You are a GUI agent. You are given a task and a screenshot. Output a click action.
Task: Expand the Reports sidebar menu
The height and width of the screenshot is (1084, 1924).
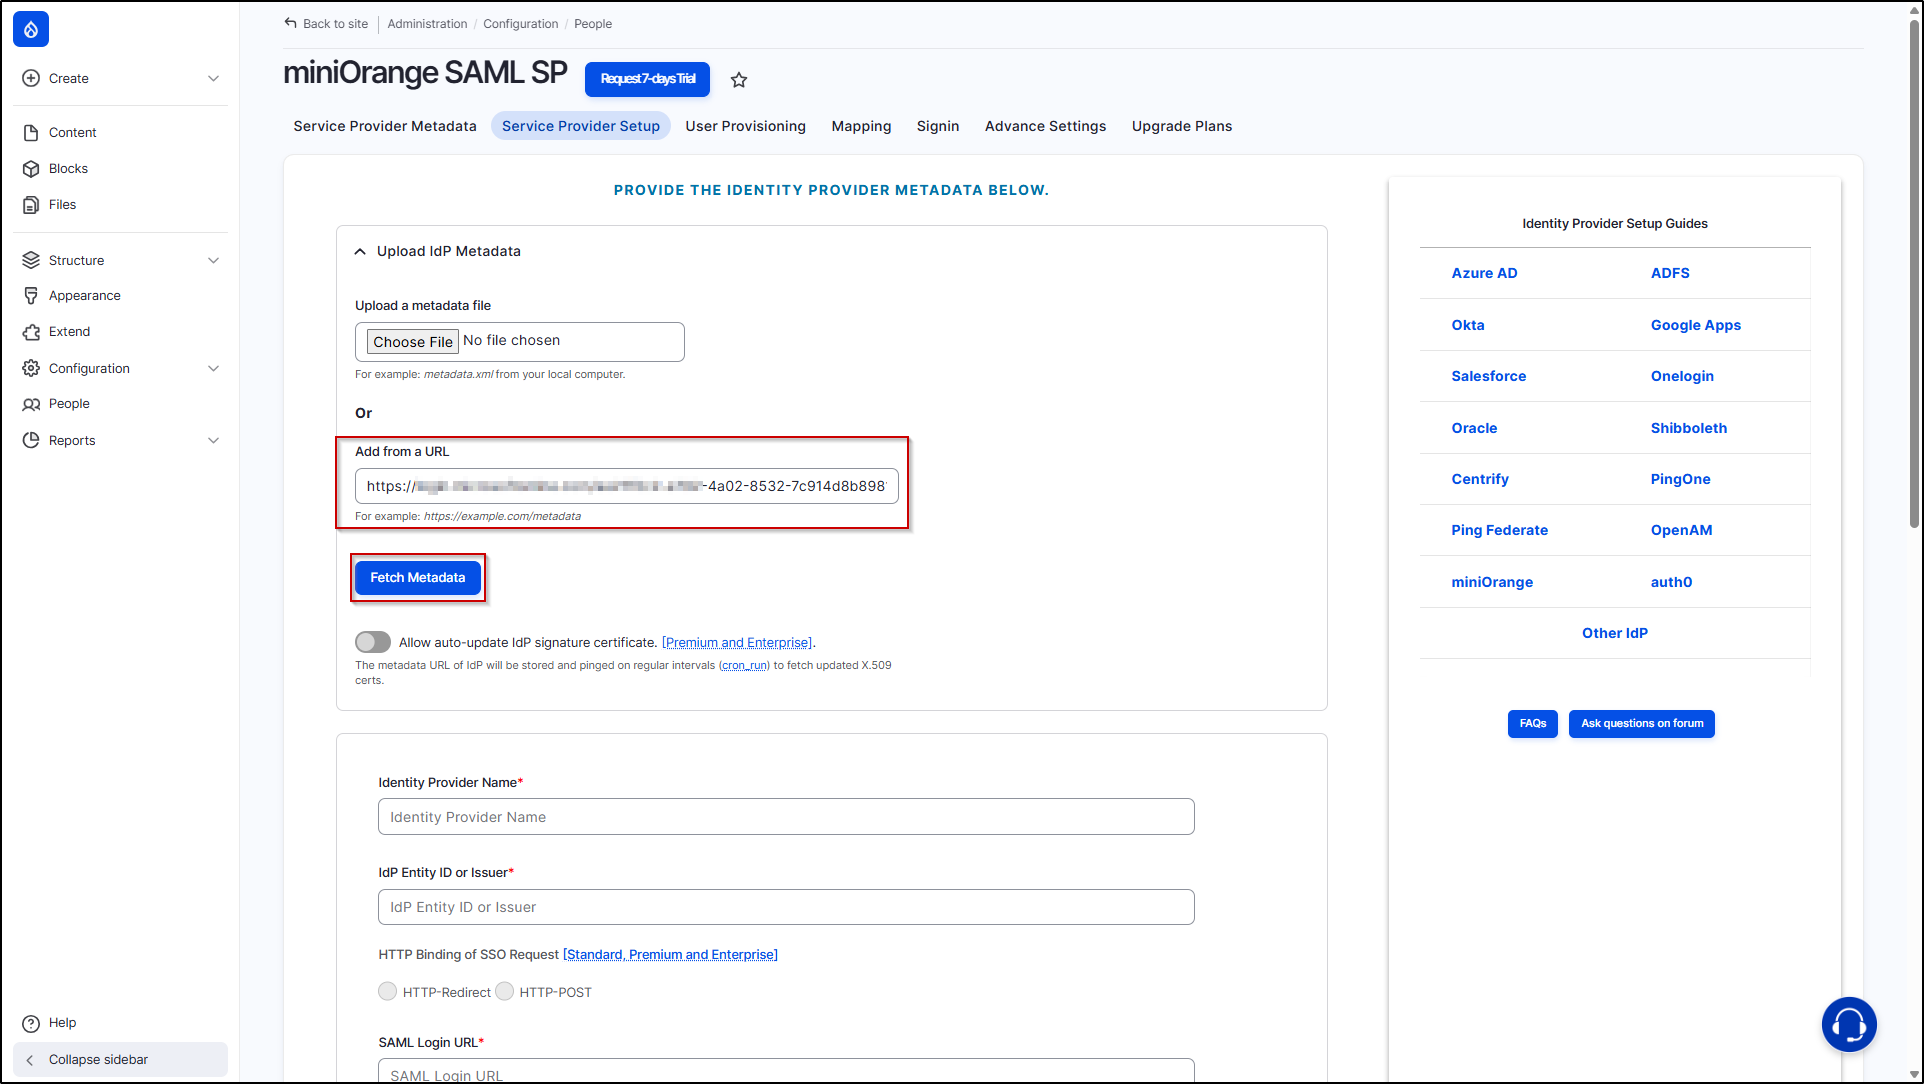214,440
